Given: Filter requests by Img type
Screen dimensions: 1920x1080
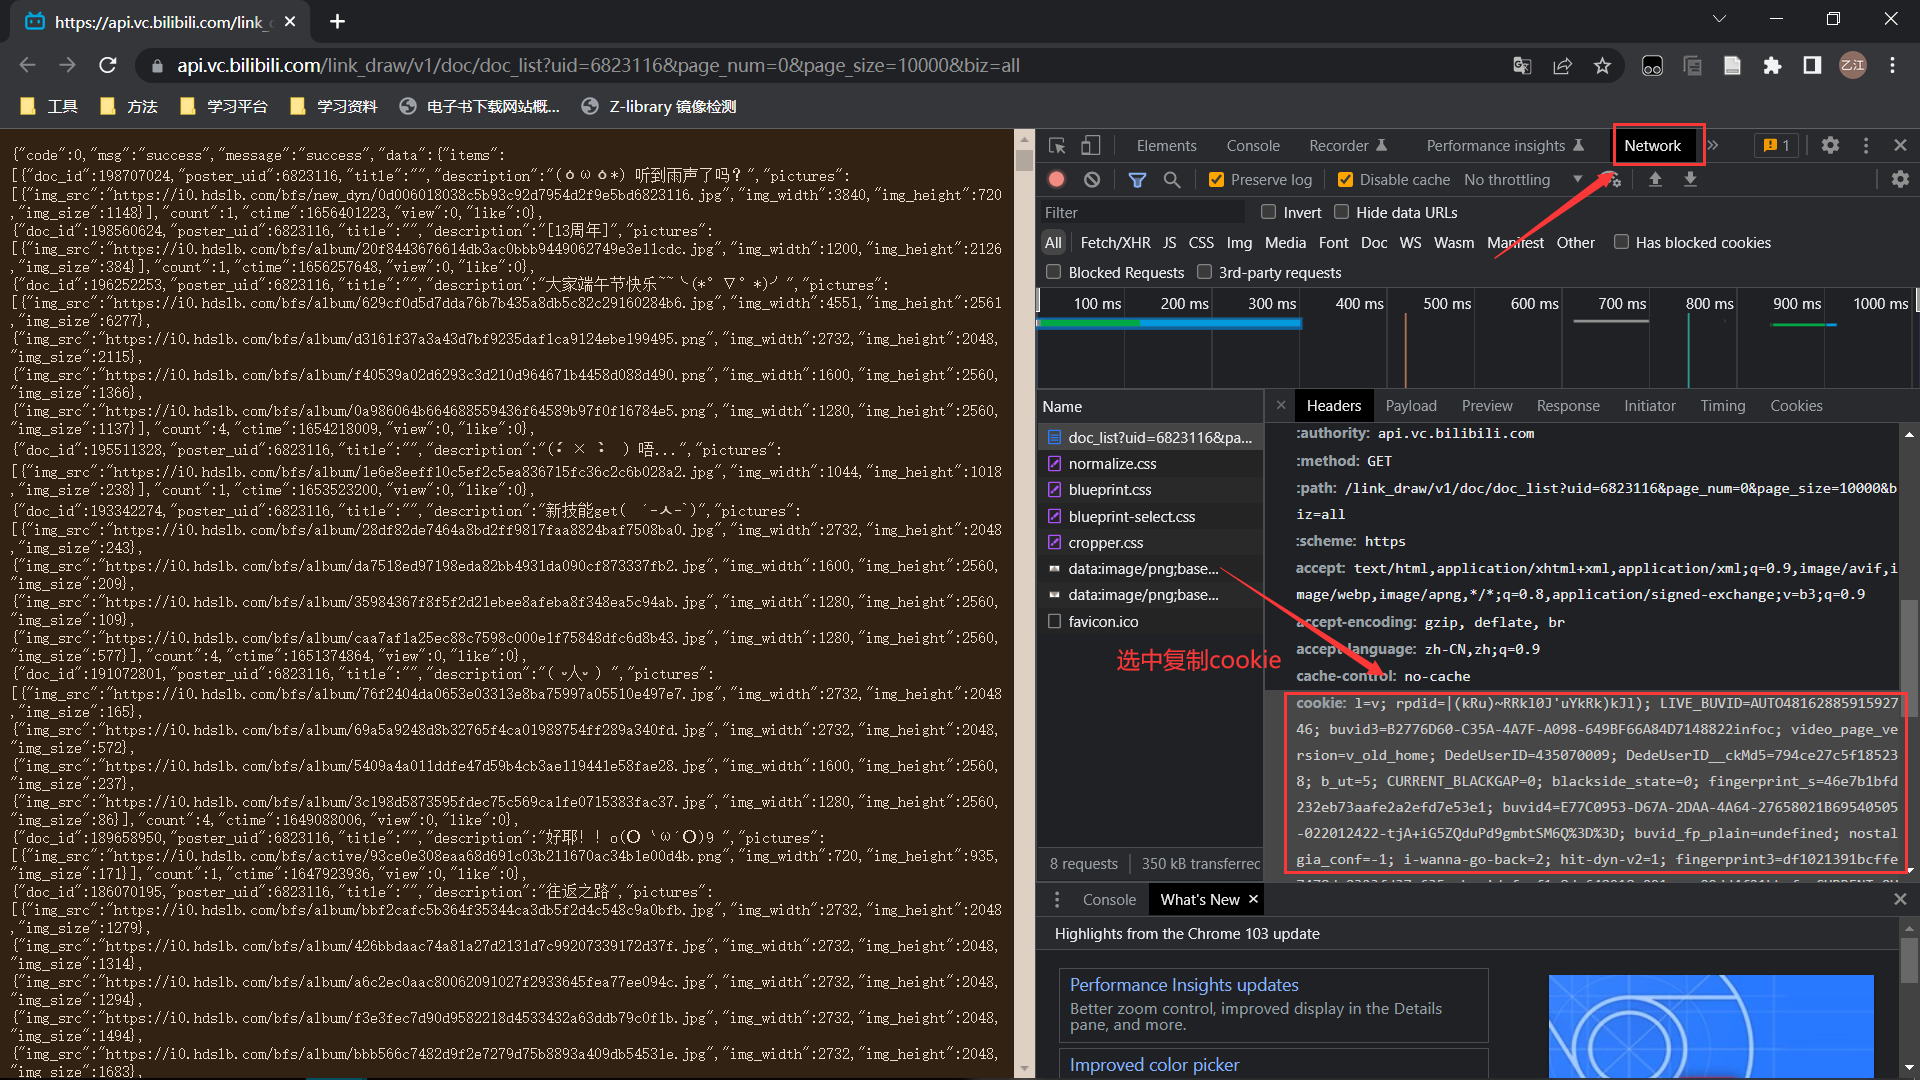Looking at the screenshot, I should pos(1239,242).
